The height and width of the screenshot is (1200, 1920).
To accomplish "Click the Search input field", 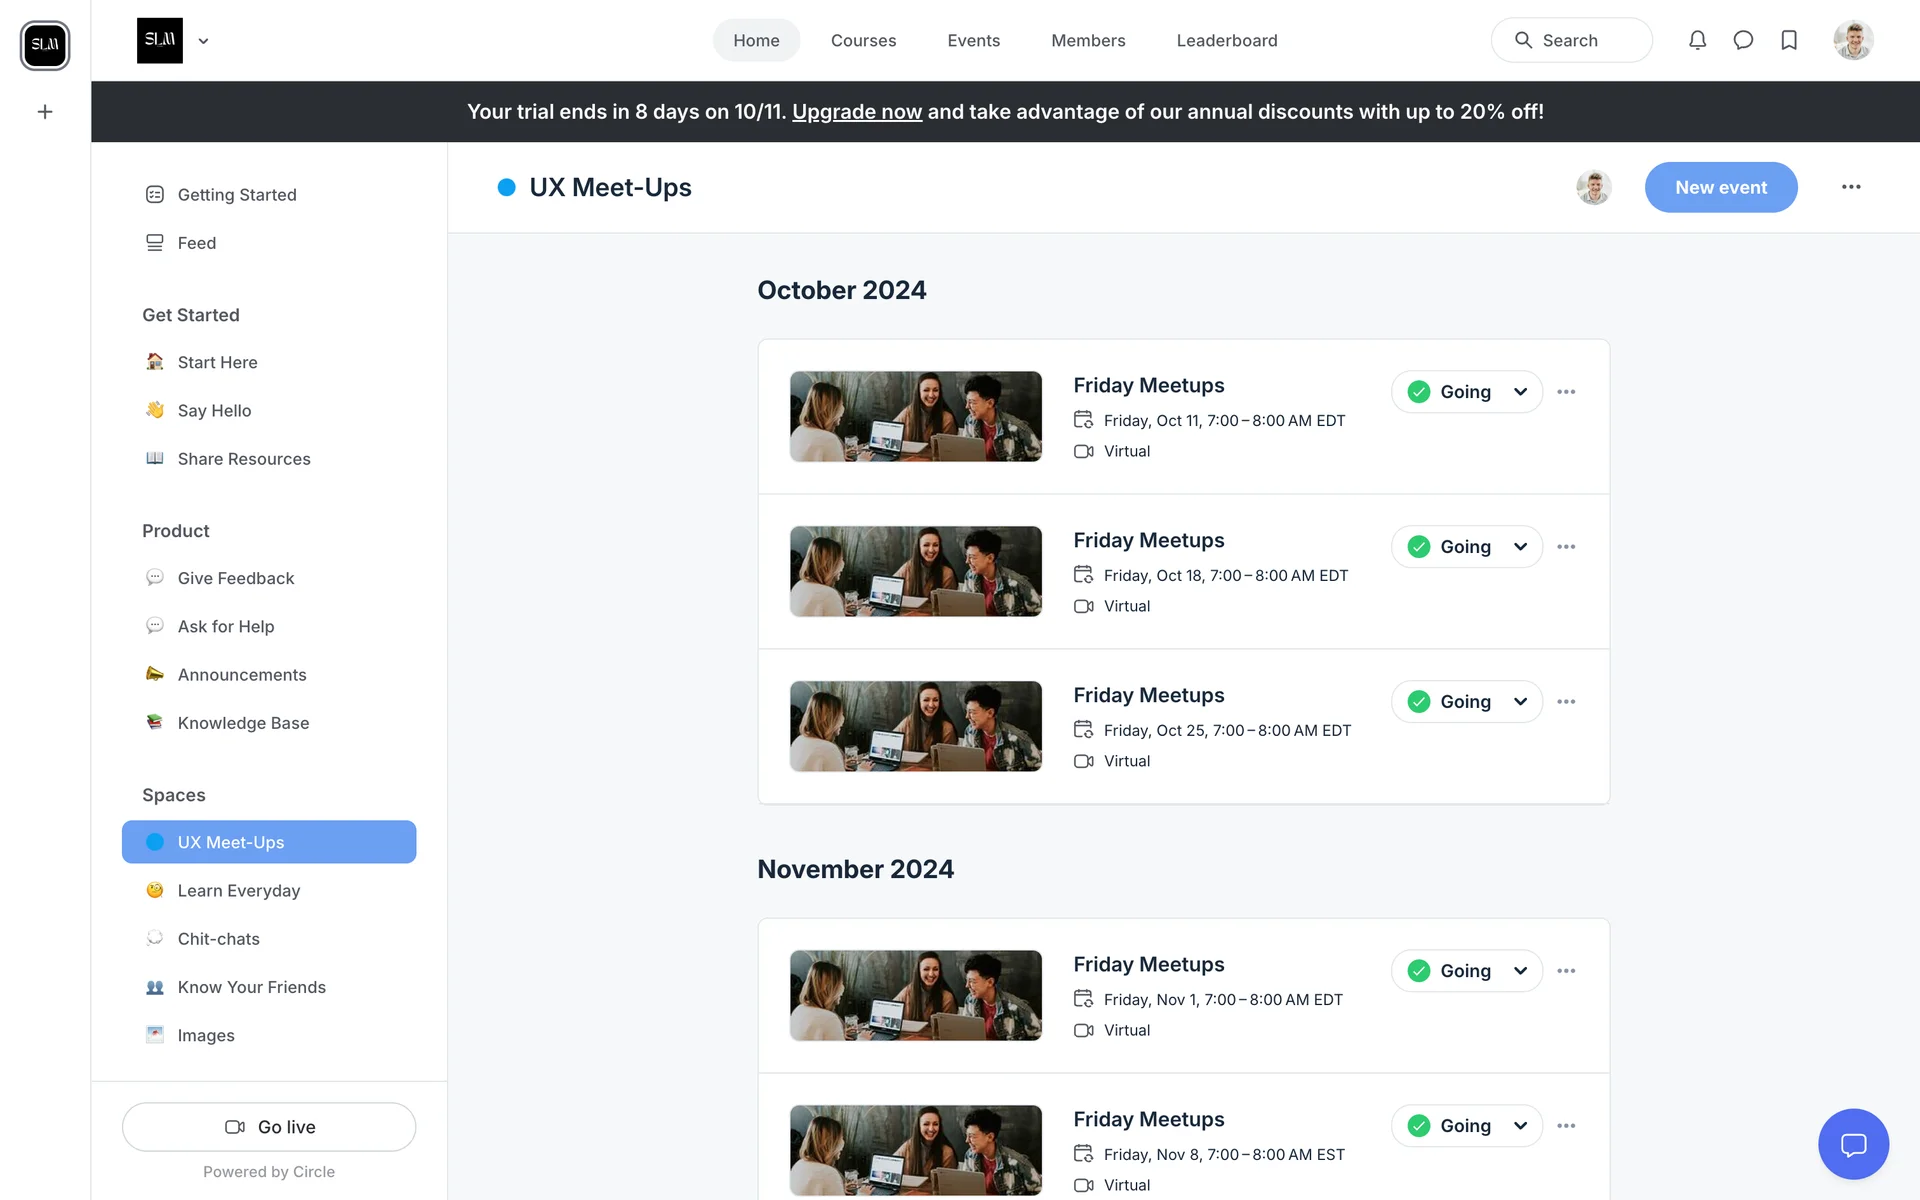I will 1571,40.
